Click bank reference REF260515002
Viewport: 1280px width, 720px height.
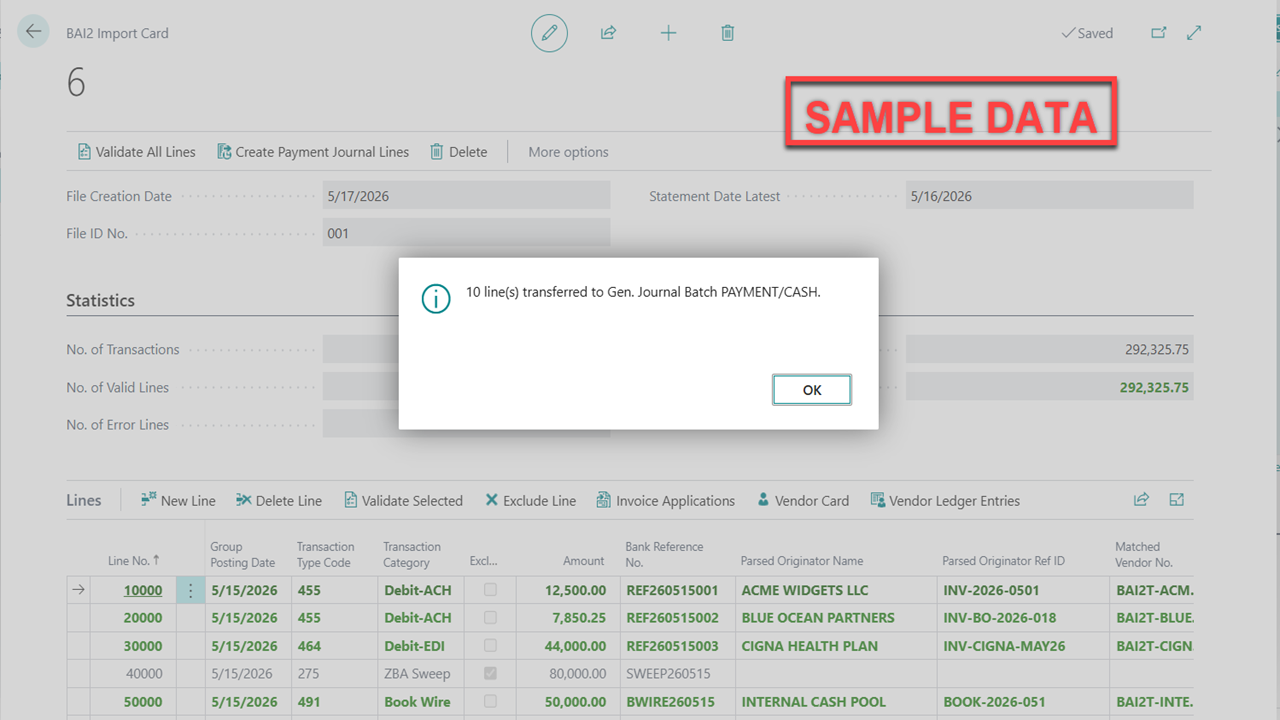(672, 618)
